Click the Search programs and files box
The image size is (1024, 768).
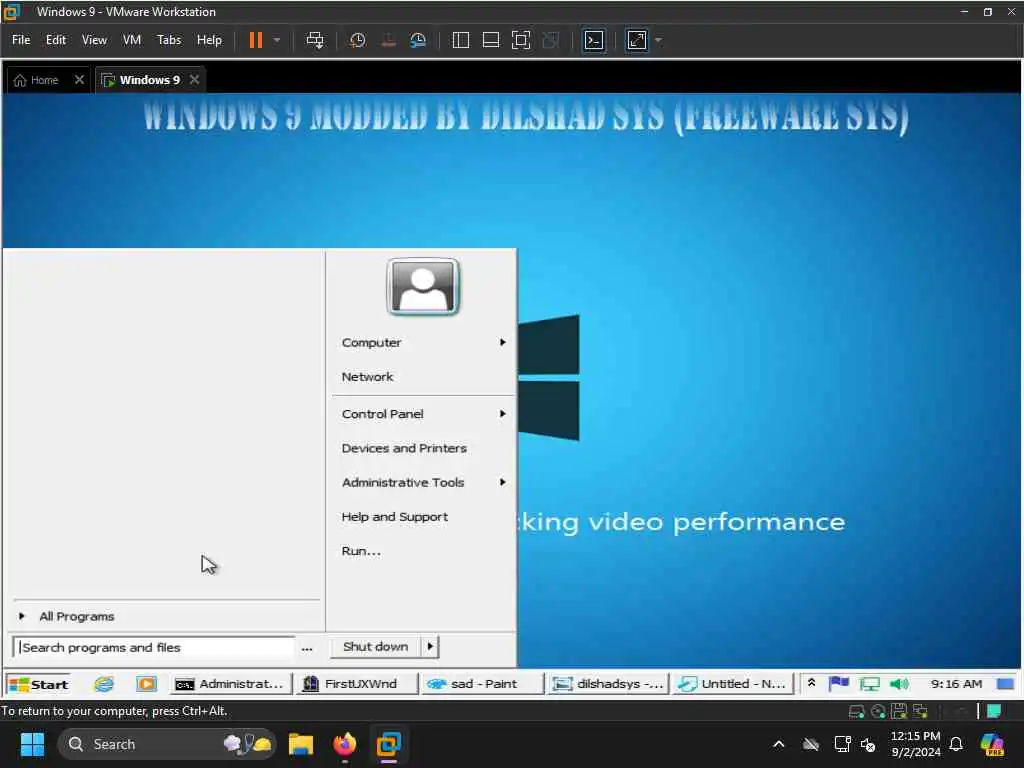pyautogui.click(x=153, y=647)
